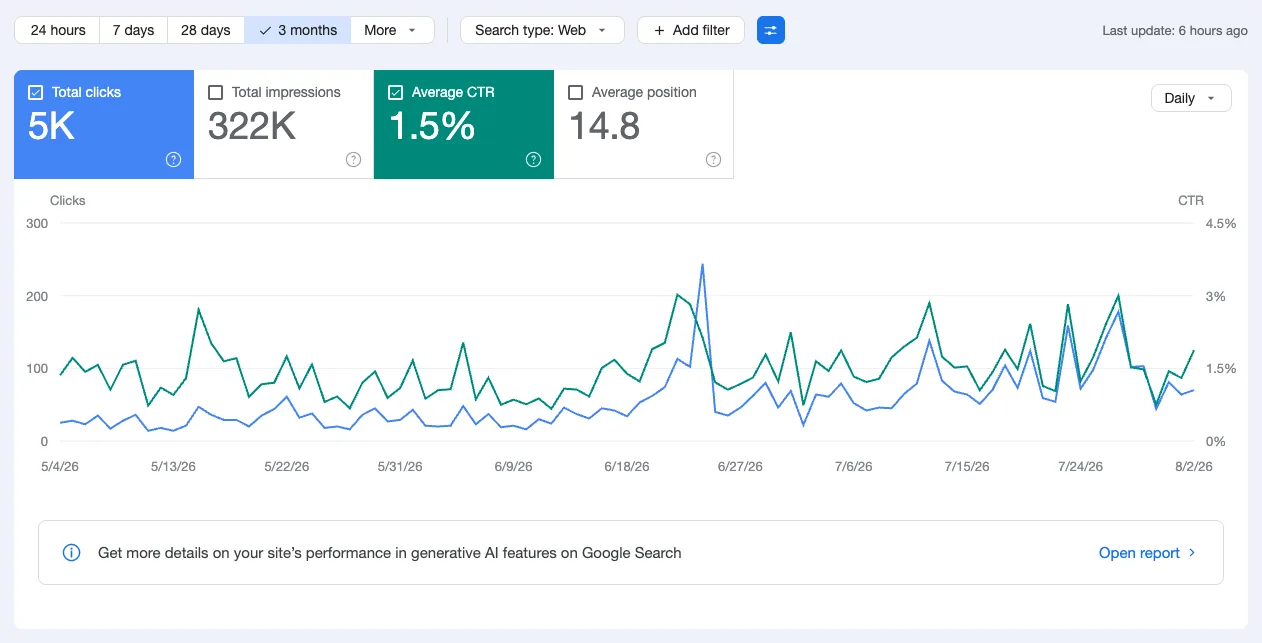
Task: Click the Add filter button
Action: (691, 30)
